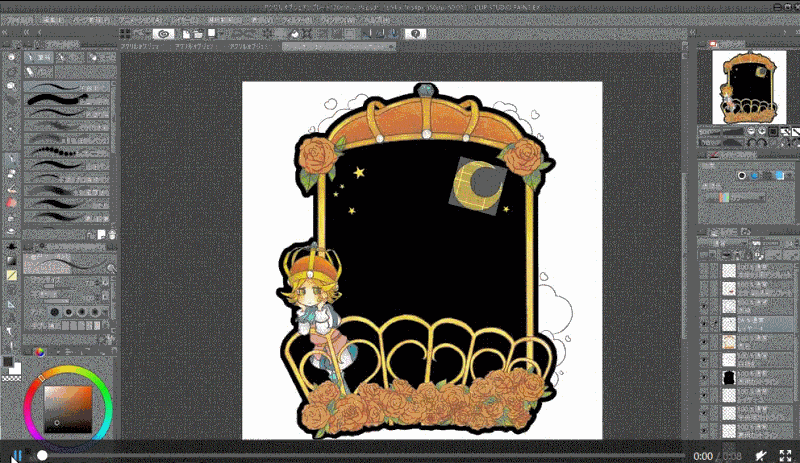
Task: Mute the video with the speaker icon
Action: pos(761,455)
